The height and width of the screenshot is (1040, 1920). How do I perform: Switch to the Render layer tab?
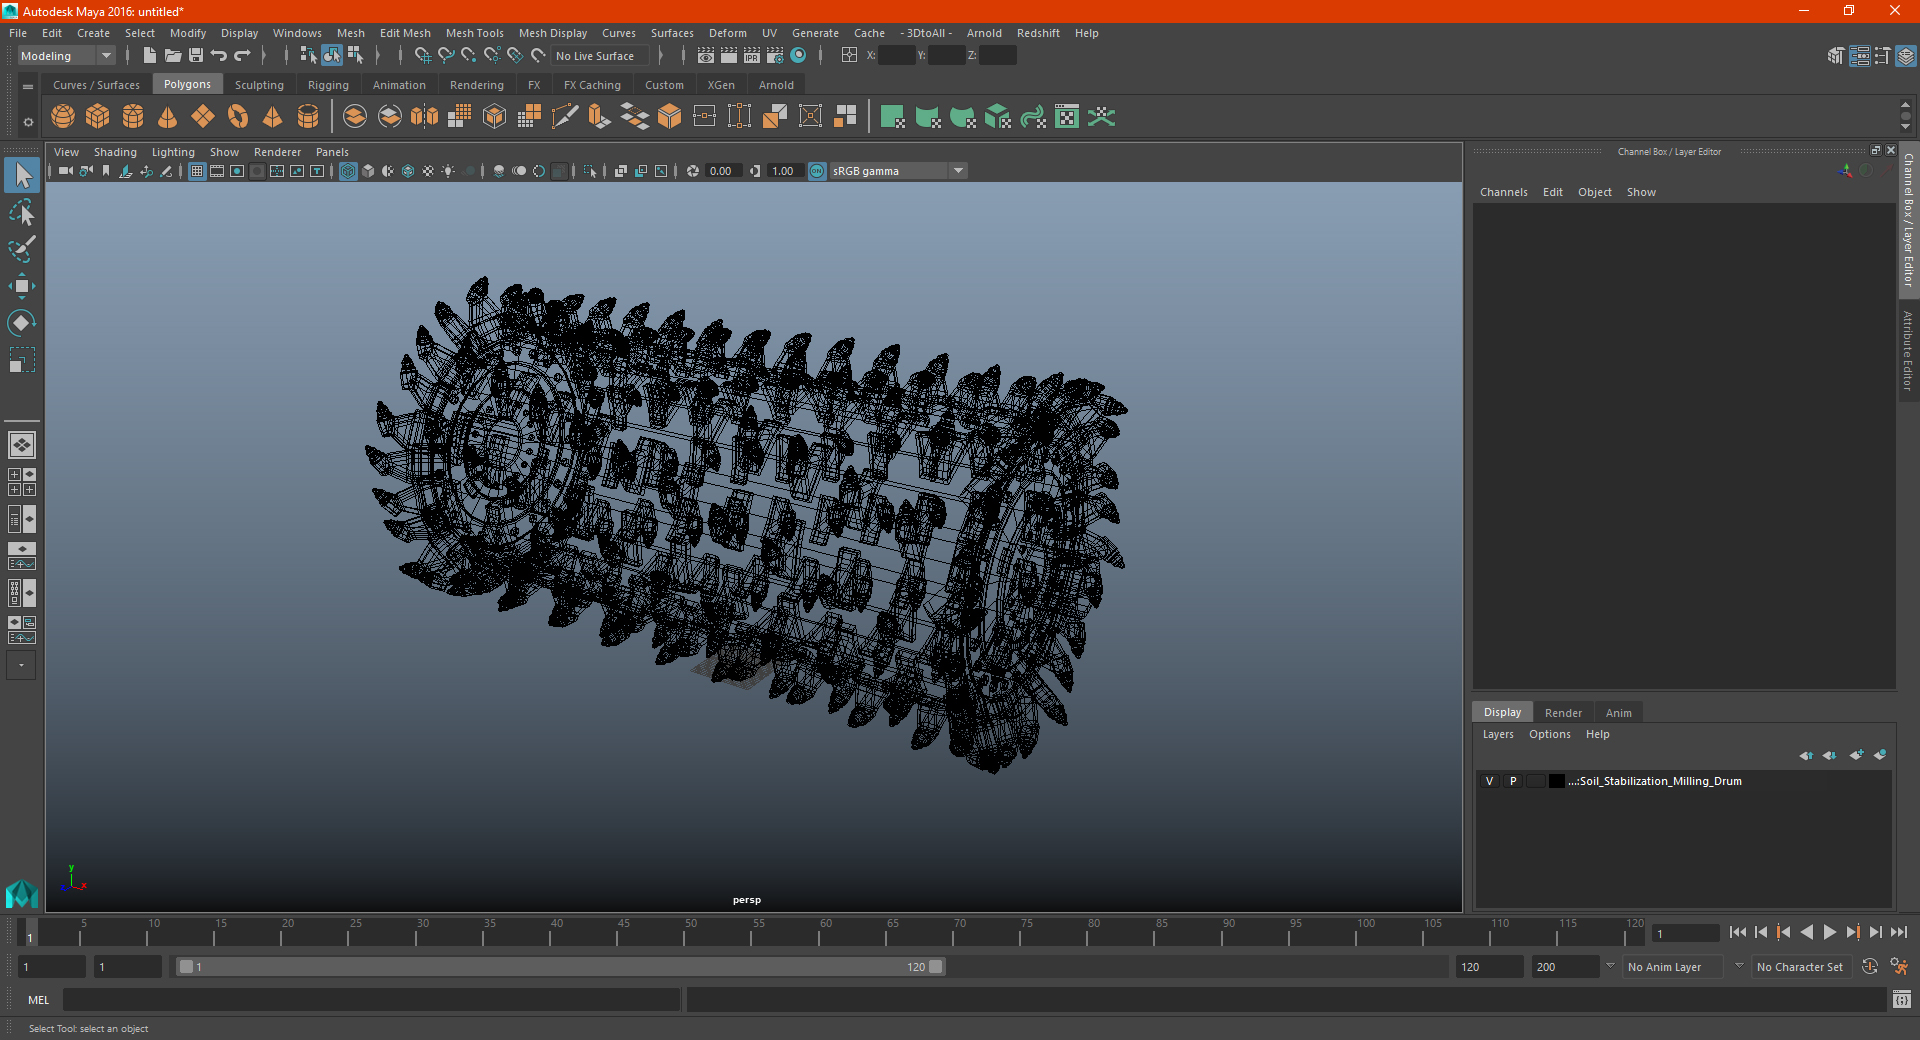1563,713
